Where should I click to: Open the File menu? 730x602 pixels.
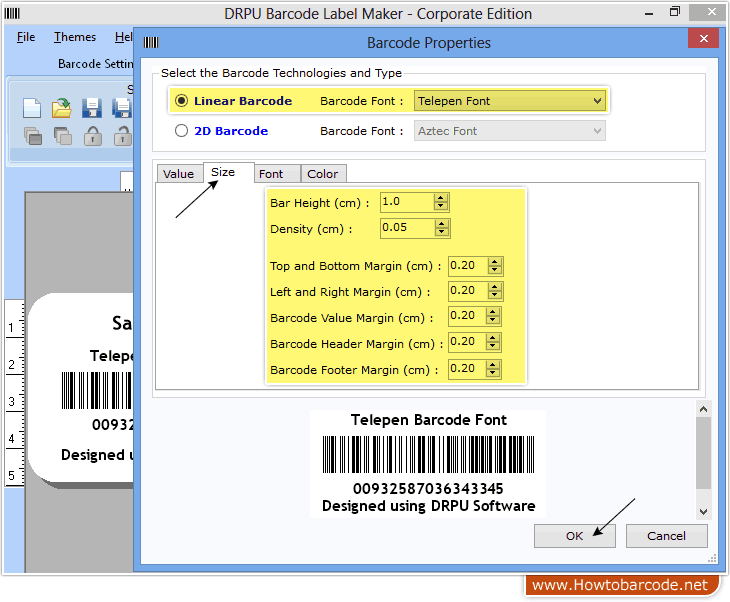[26, 37]
